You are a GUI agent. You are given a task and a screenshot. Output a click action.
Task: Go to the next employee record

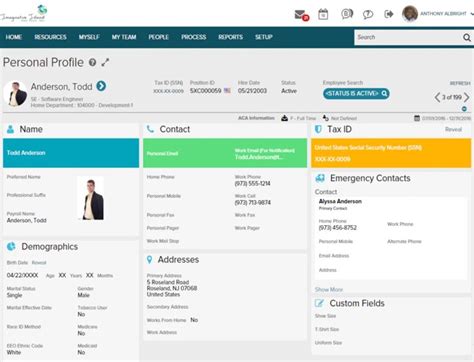pyautogui.click(x=467, y=97)
